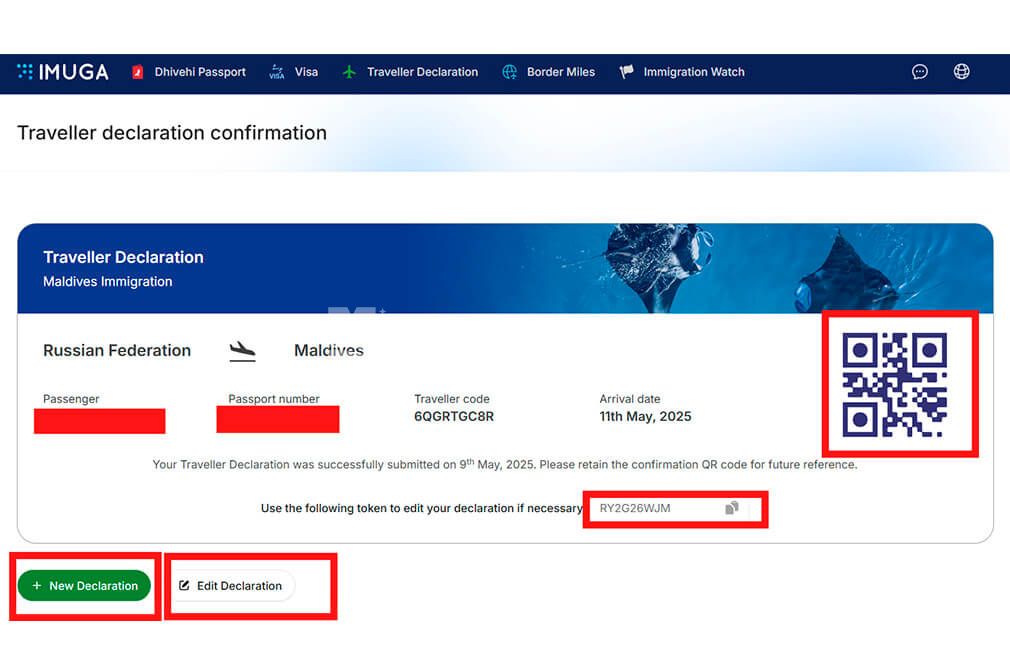
Task: Click the Immigration Watch flag icon
Action: tap(626, 72)
